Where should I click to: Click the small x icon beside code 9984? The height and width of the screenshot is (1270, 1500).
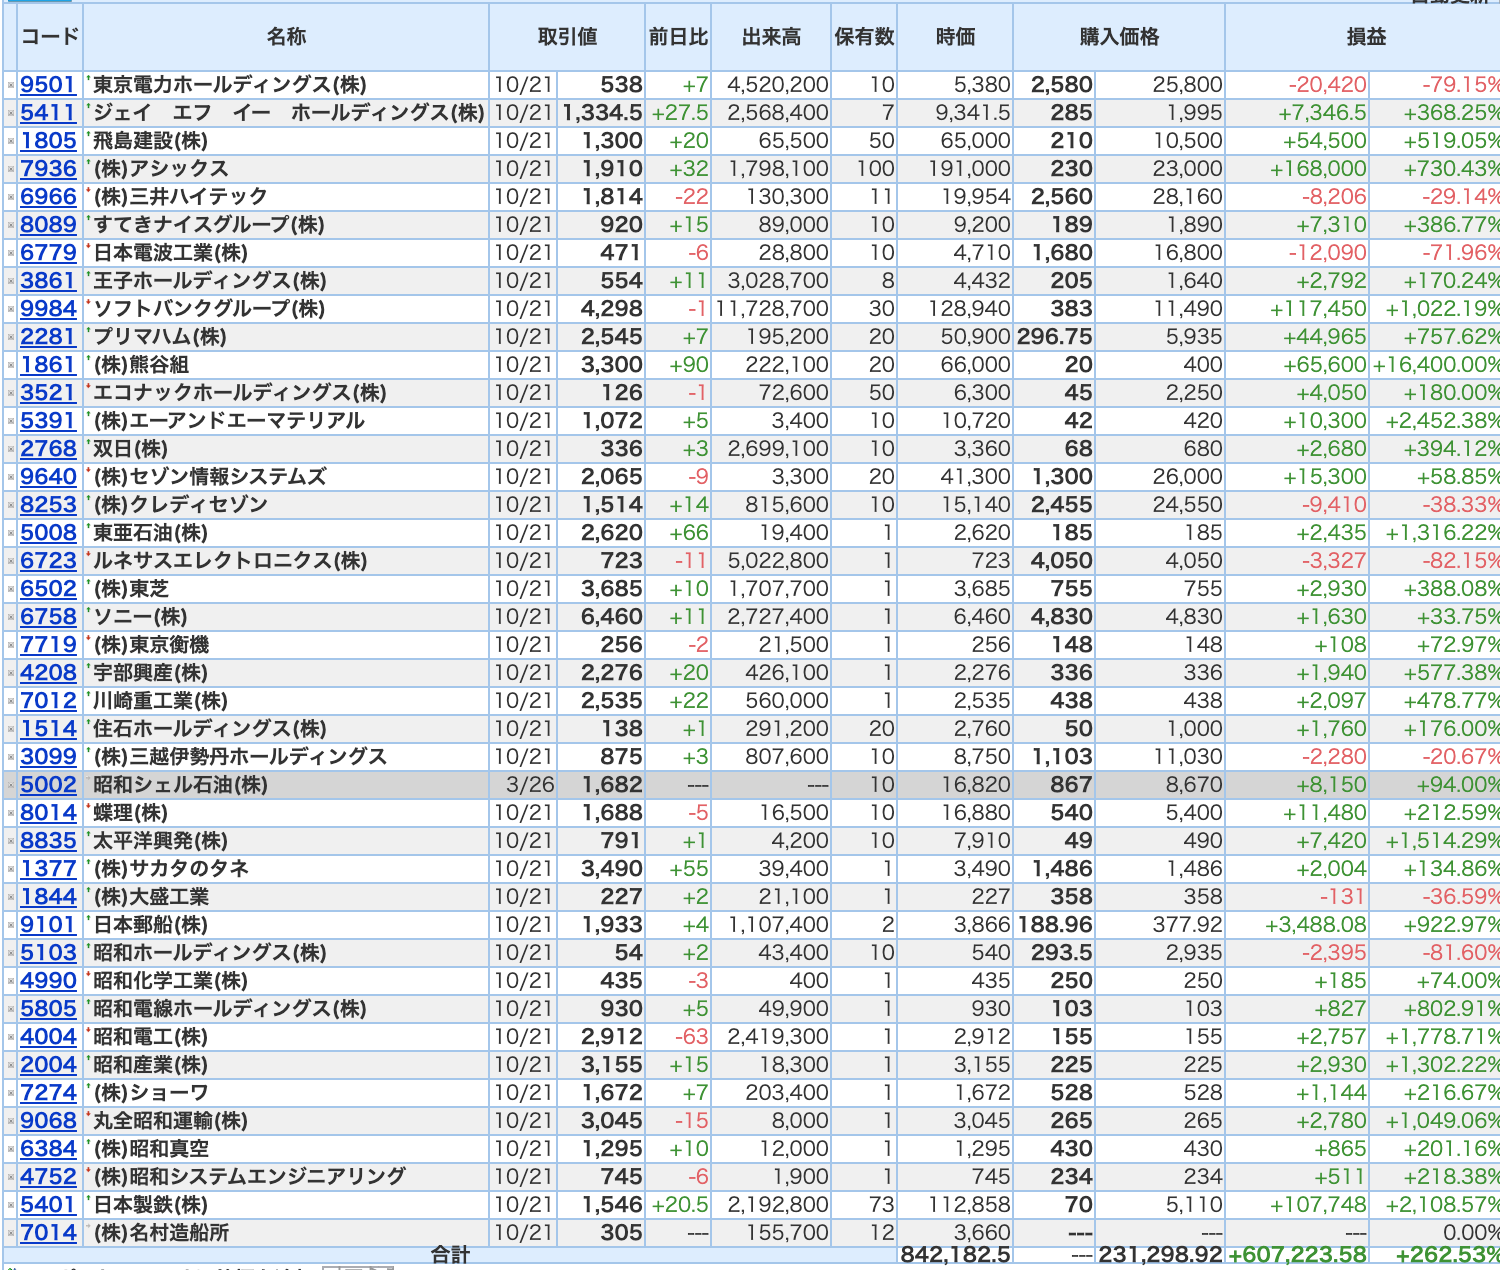coord(11,310)
